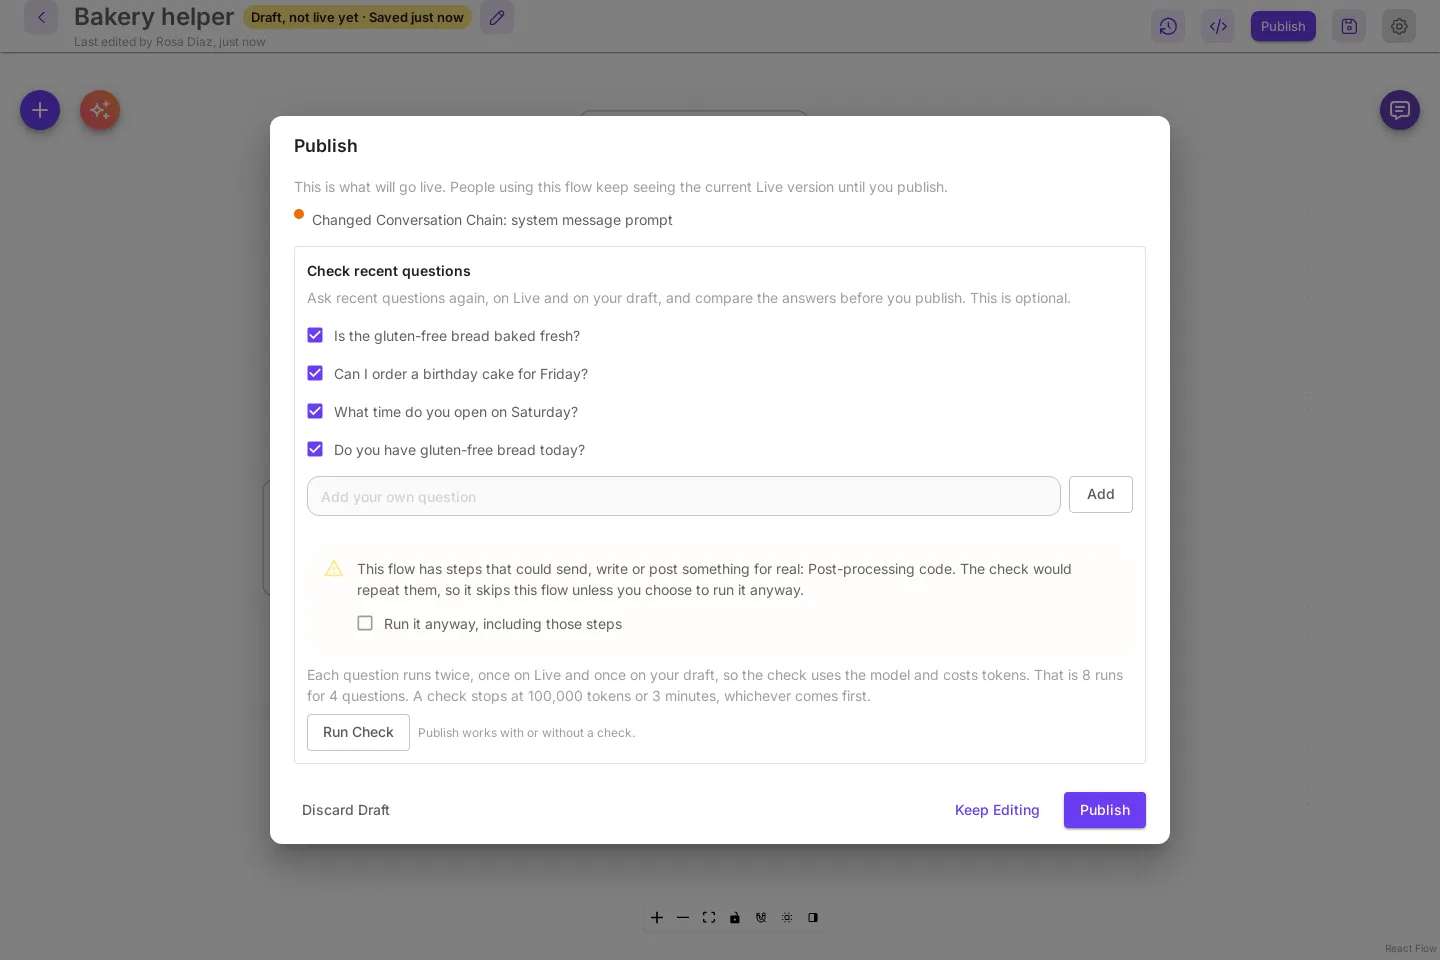Viewport: 1440px width, 960px height.
Task: Click "Changed Conversation Chain: system message prompt"
Action: (x=492, y=220)
